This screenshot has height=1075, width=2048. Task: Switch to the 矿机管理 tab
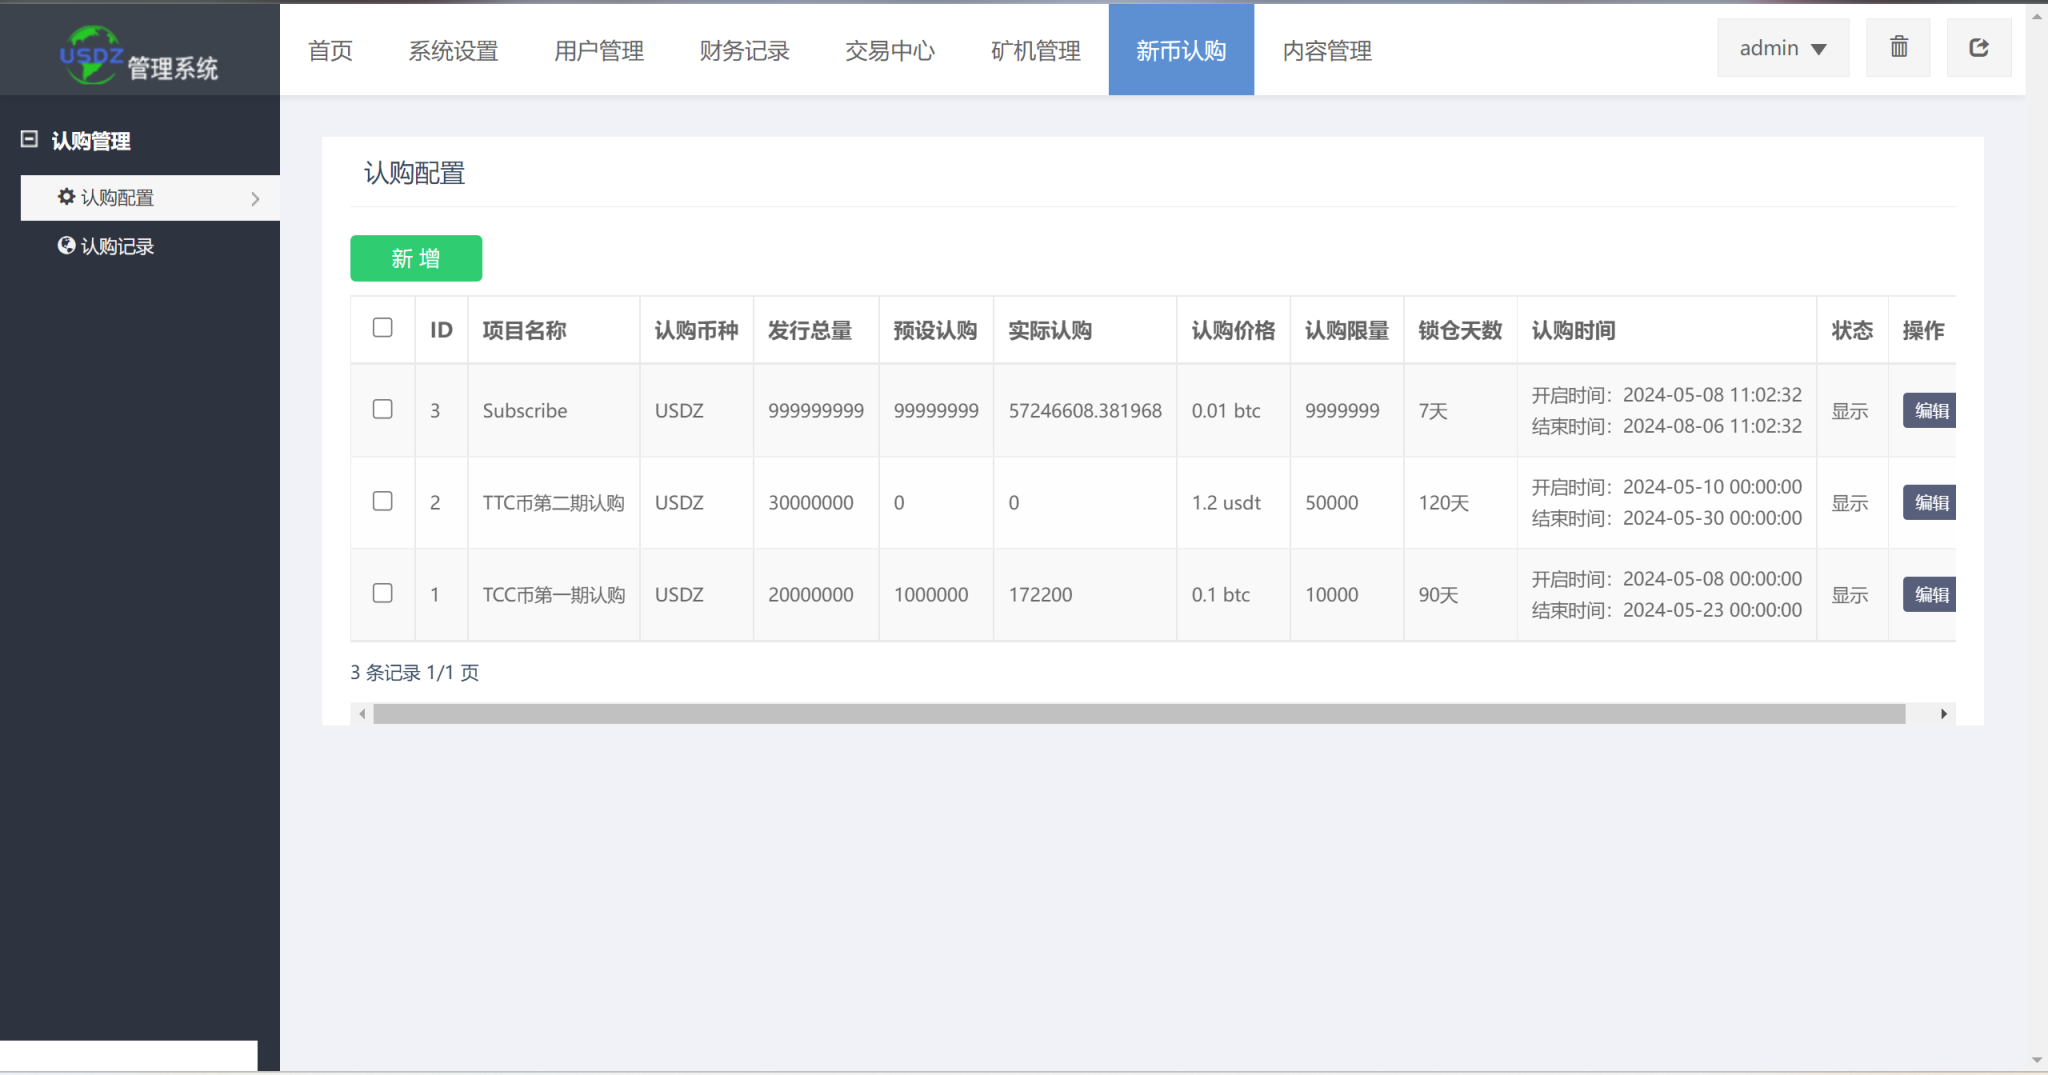(1035, 51)
